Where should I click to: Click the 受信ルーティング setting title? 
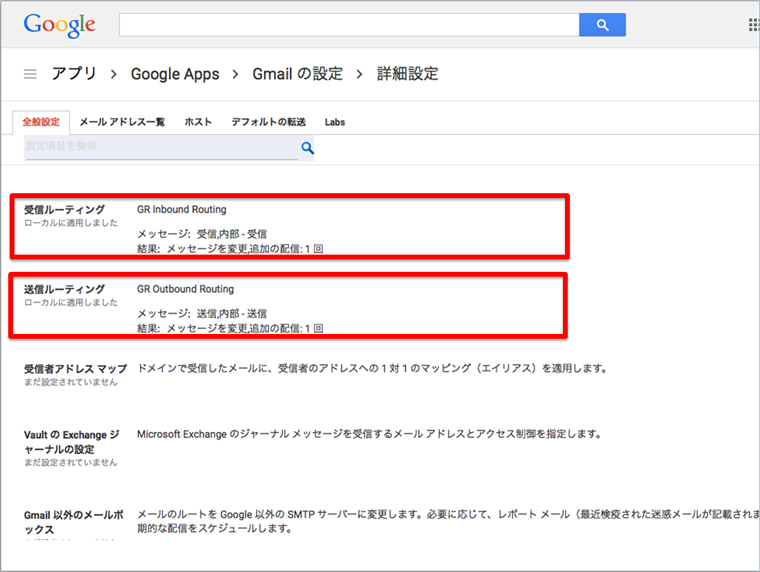[64, 210]
